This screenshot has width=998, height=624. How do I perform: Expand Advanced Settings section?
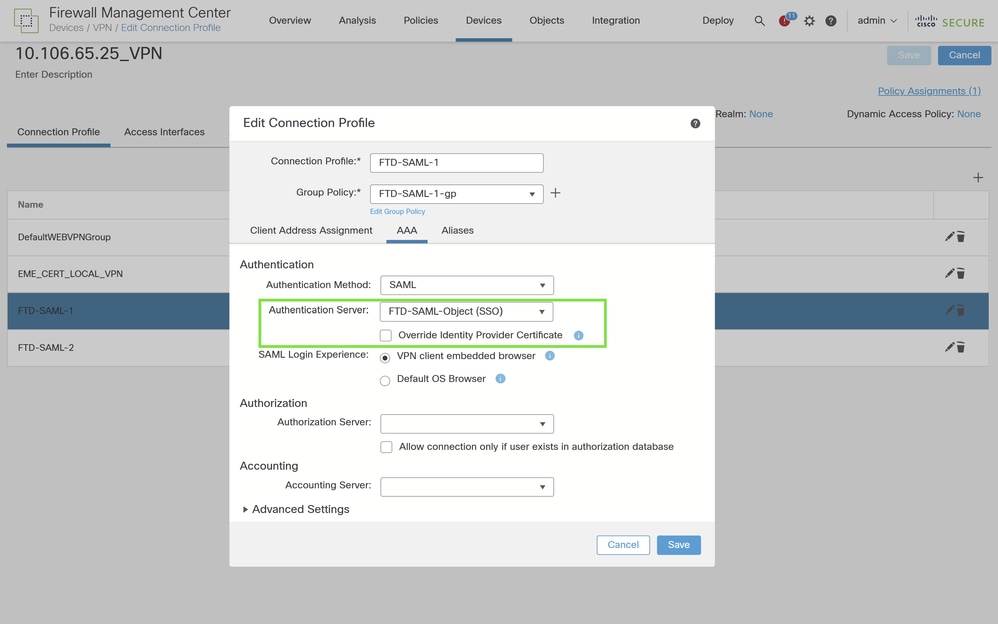click(x=295, y=509)
